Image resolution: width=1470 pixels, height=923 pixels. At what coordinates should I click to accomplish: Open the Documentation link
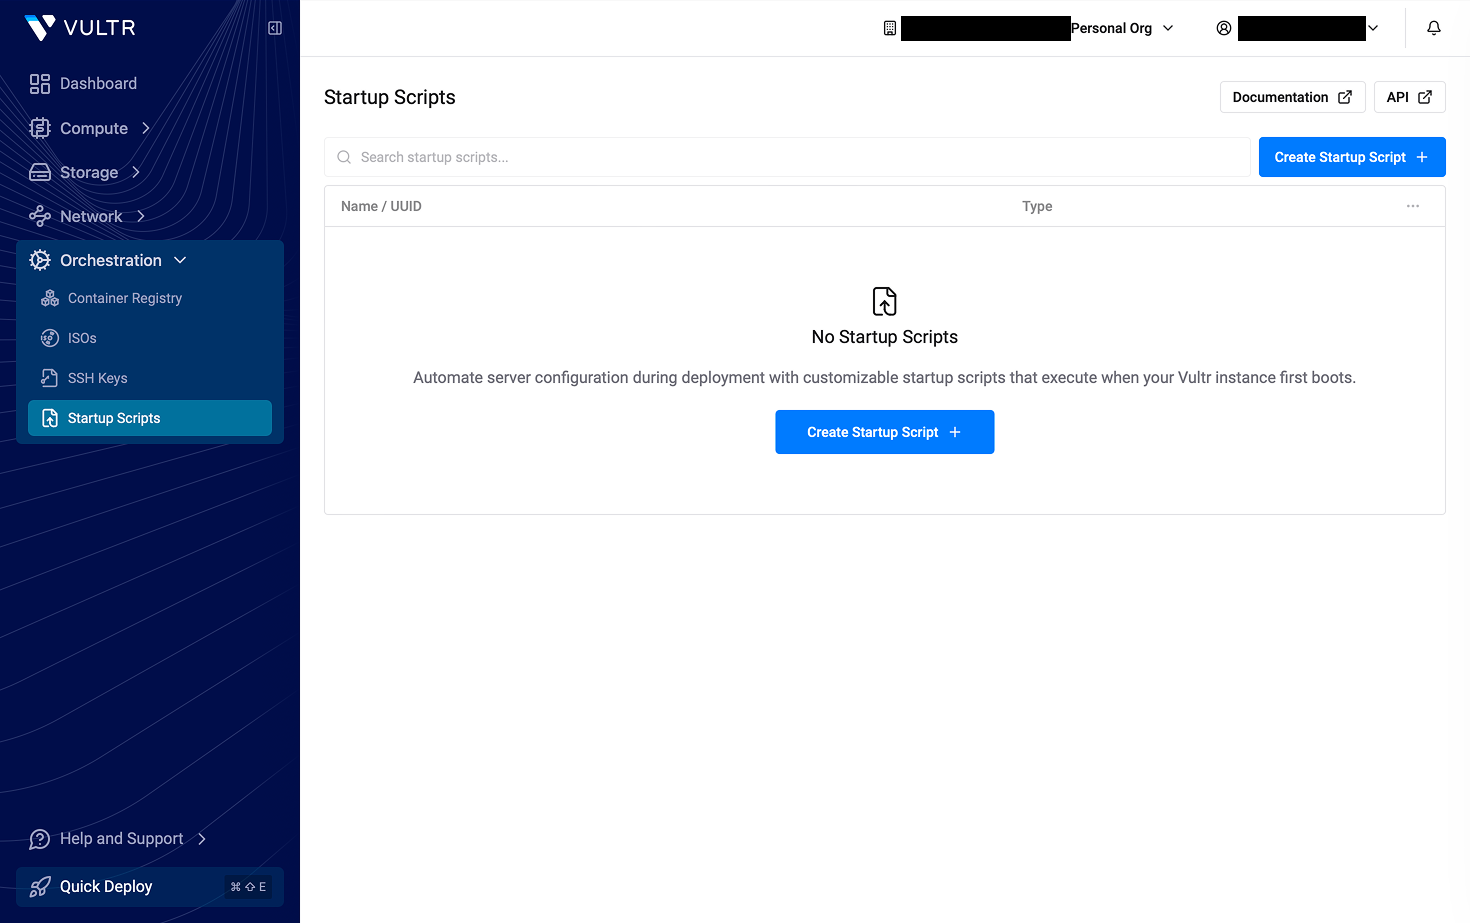[1292, 97]
